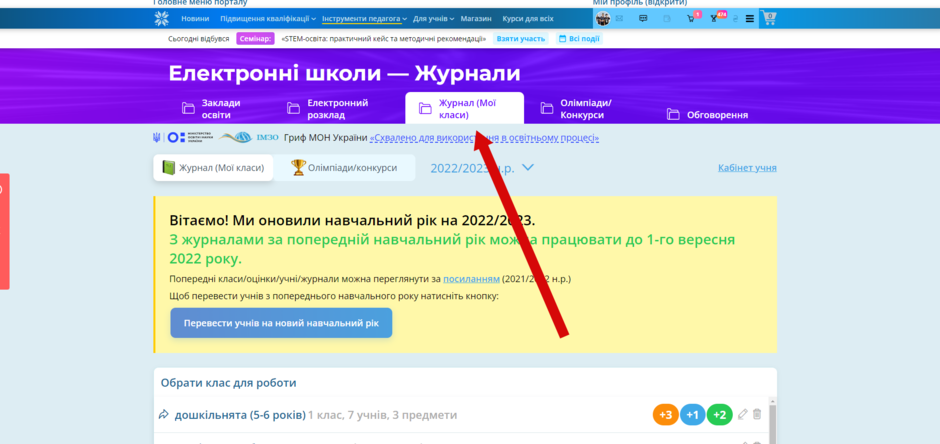This screenshot has height=444, width=940.
Task: Open the 2022/2023 school year dropdown
Action: click(482, 168)
